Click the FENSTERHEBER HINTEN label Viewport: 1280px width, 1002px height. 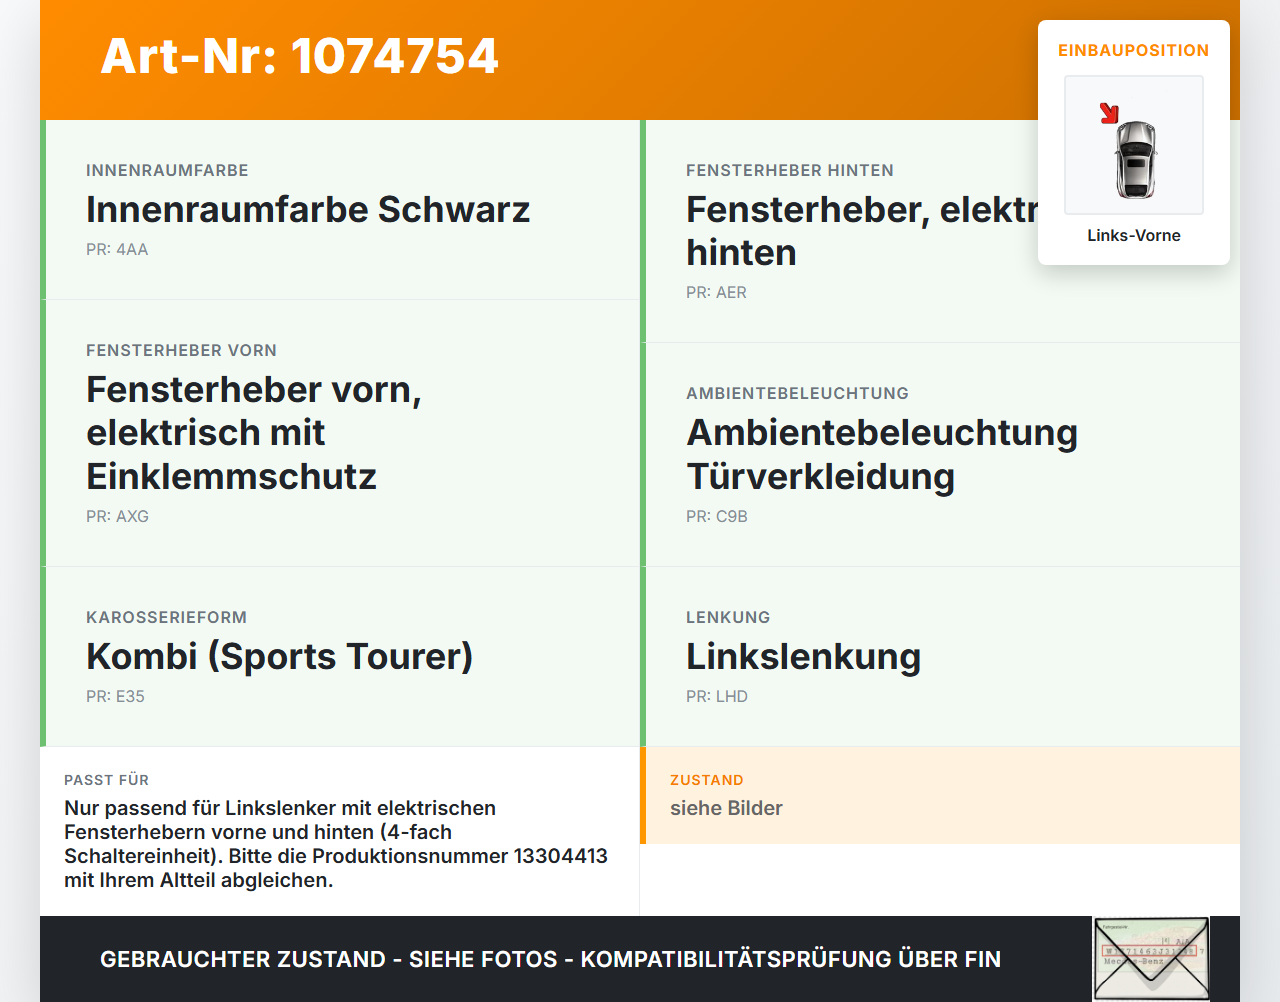[790, 170]
